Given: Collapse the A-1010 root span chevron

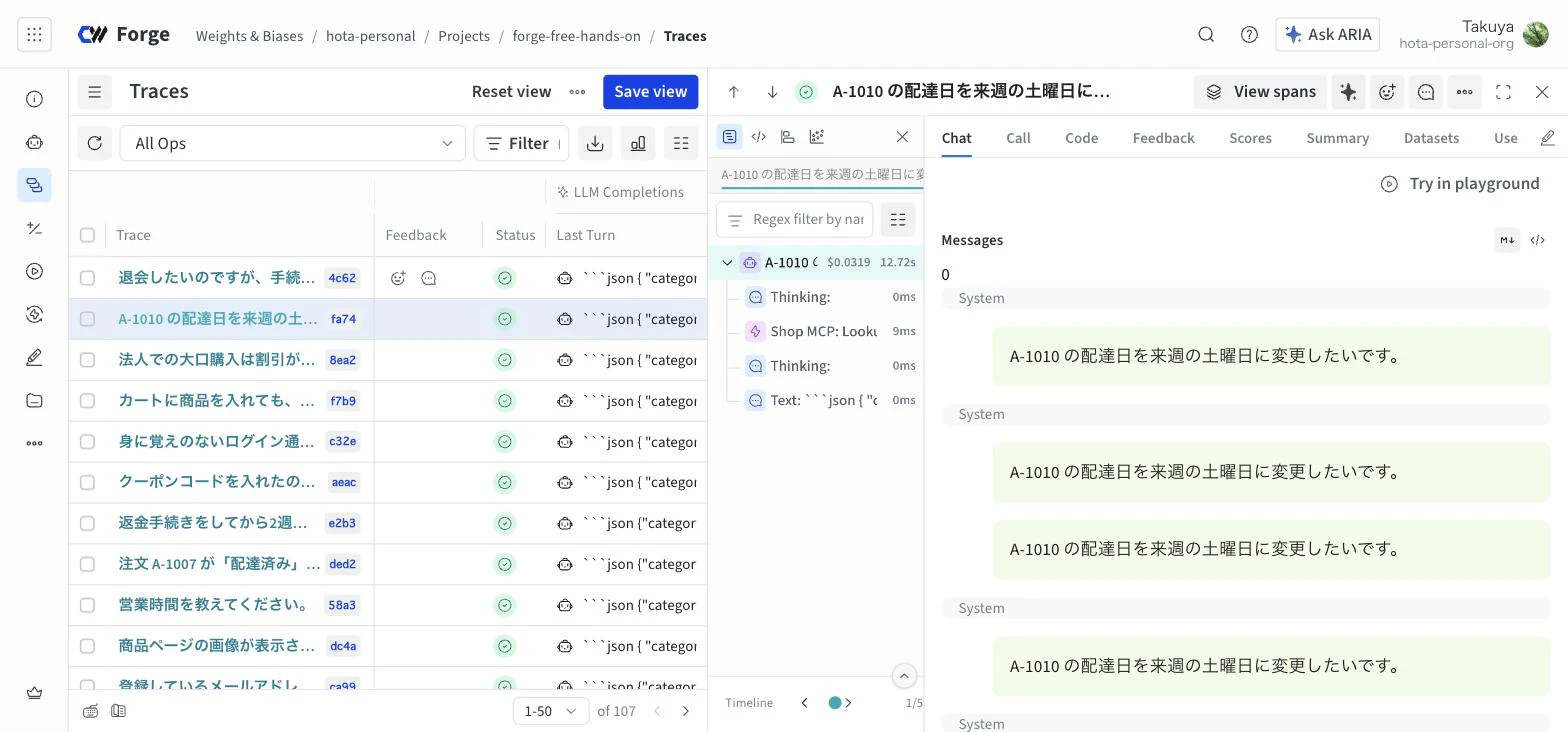Looking at the screenshot, I should tap(727, 262).
